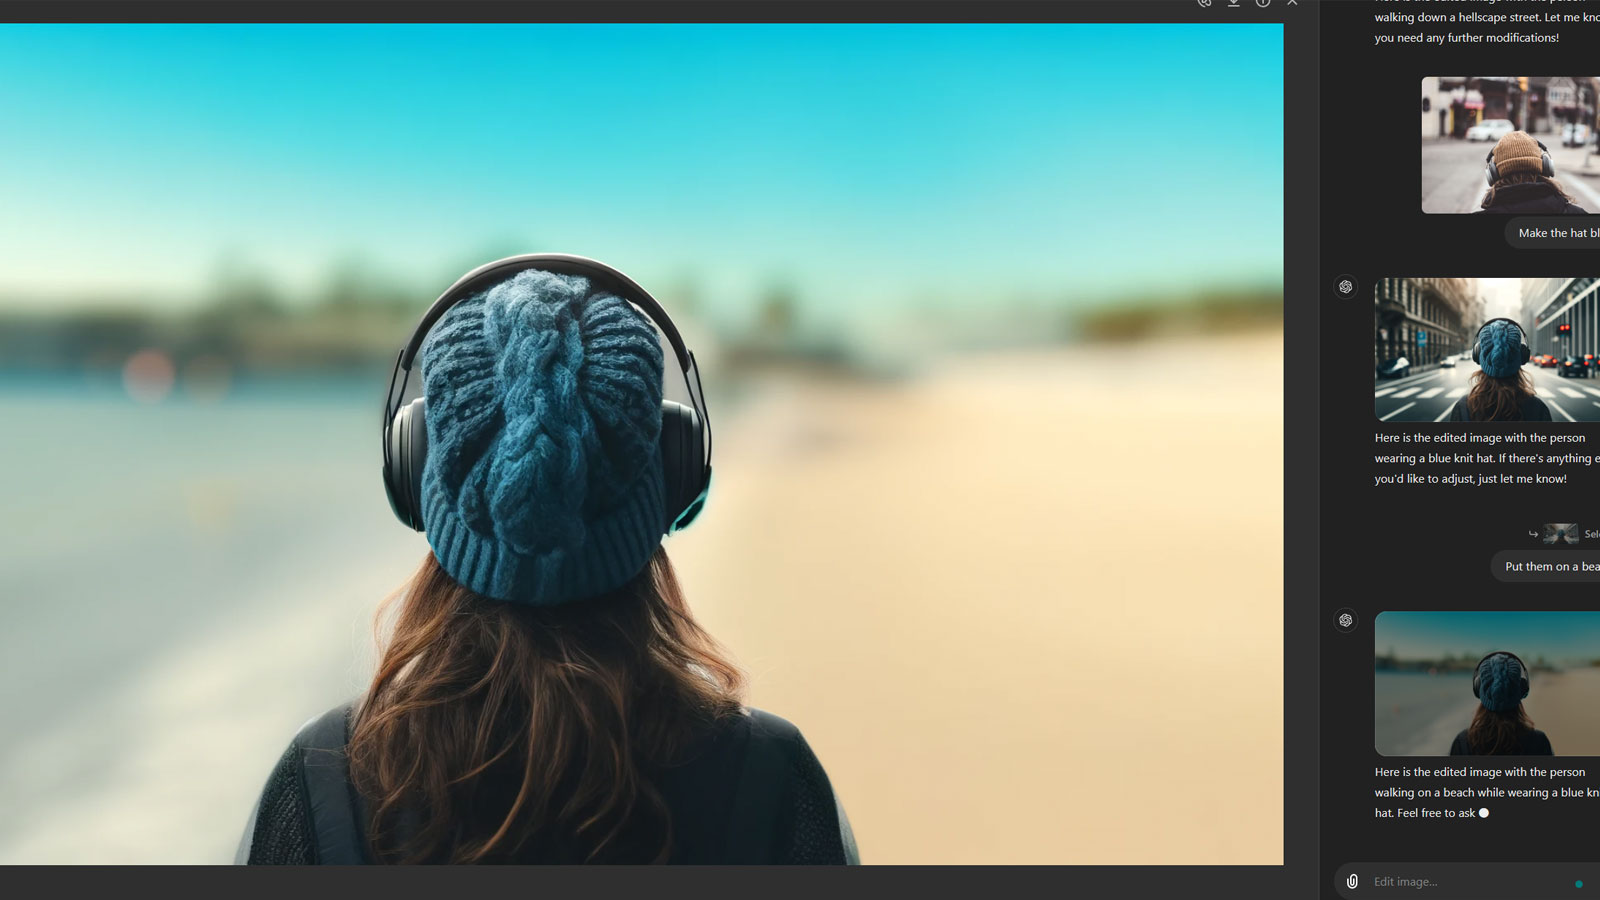
Task: Click the reply arrow icon near selection thumbnail
Action: pos(1533,534)
